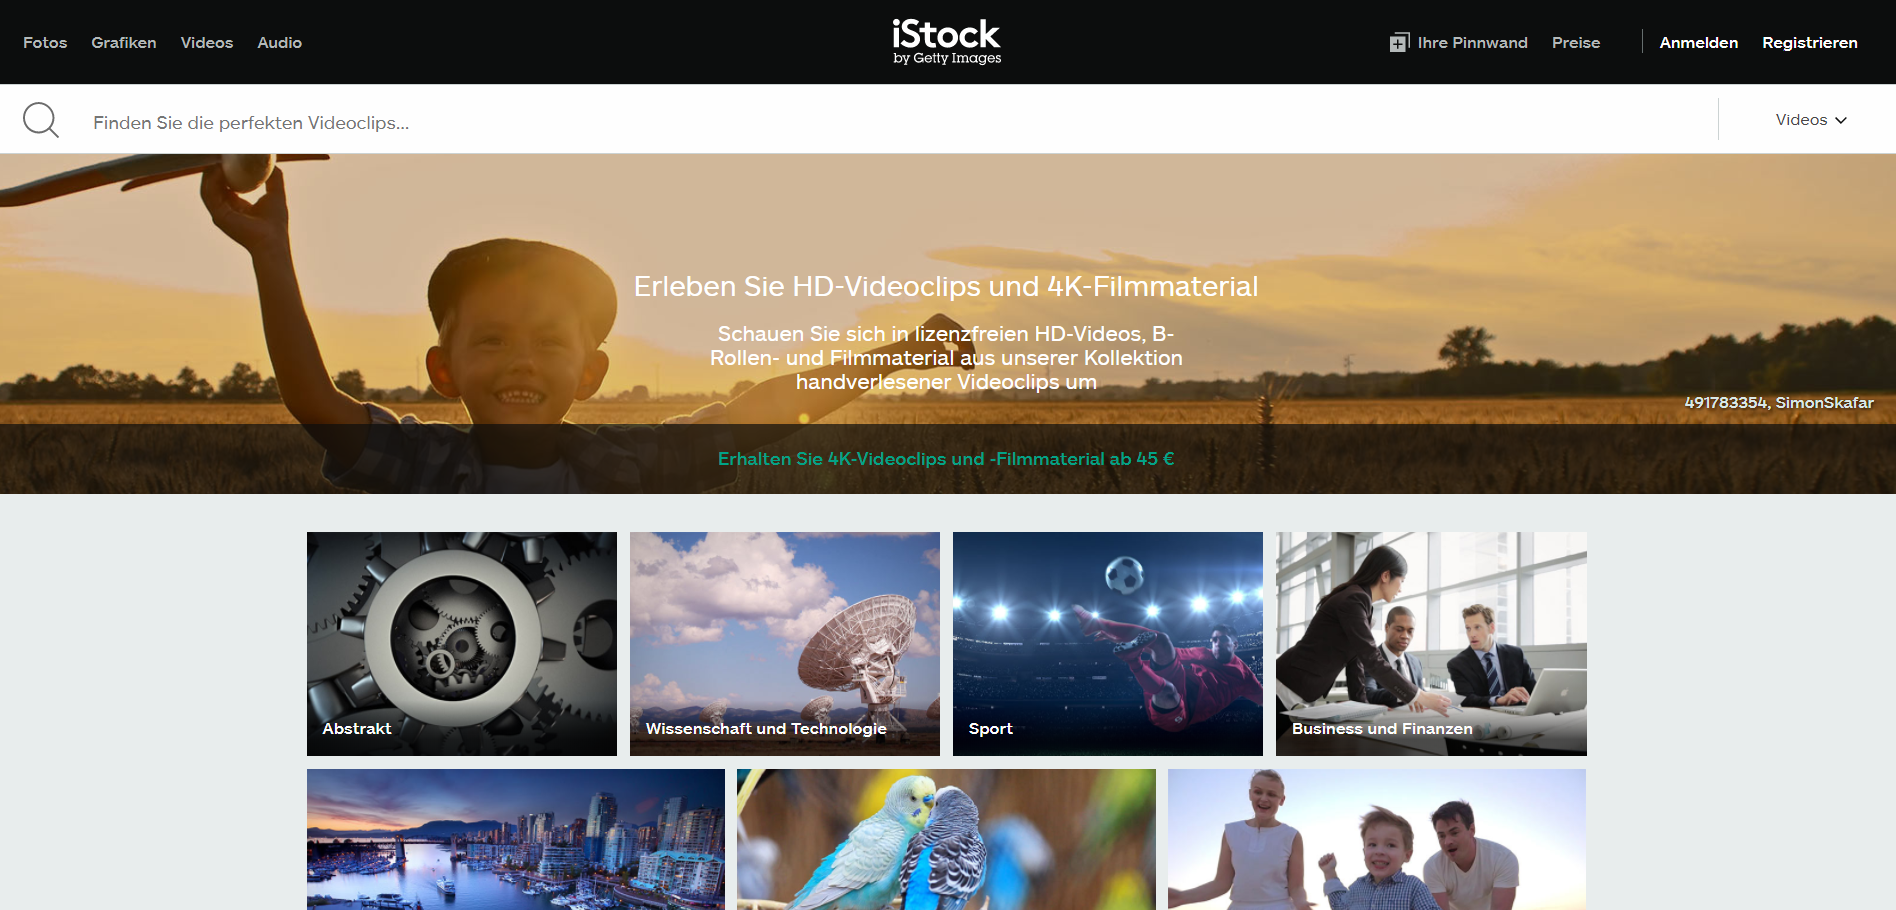Click the chevron next to Videos
1896x910 pixels.
tap(1841, 120)
